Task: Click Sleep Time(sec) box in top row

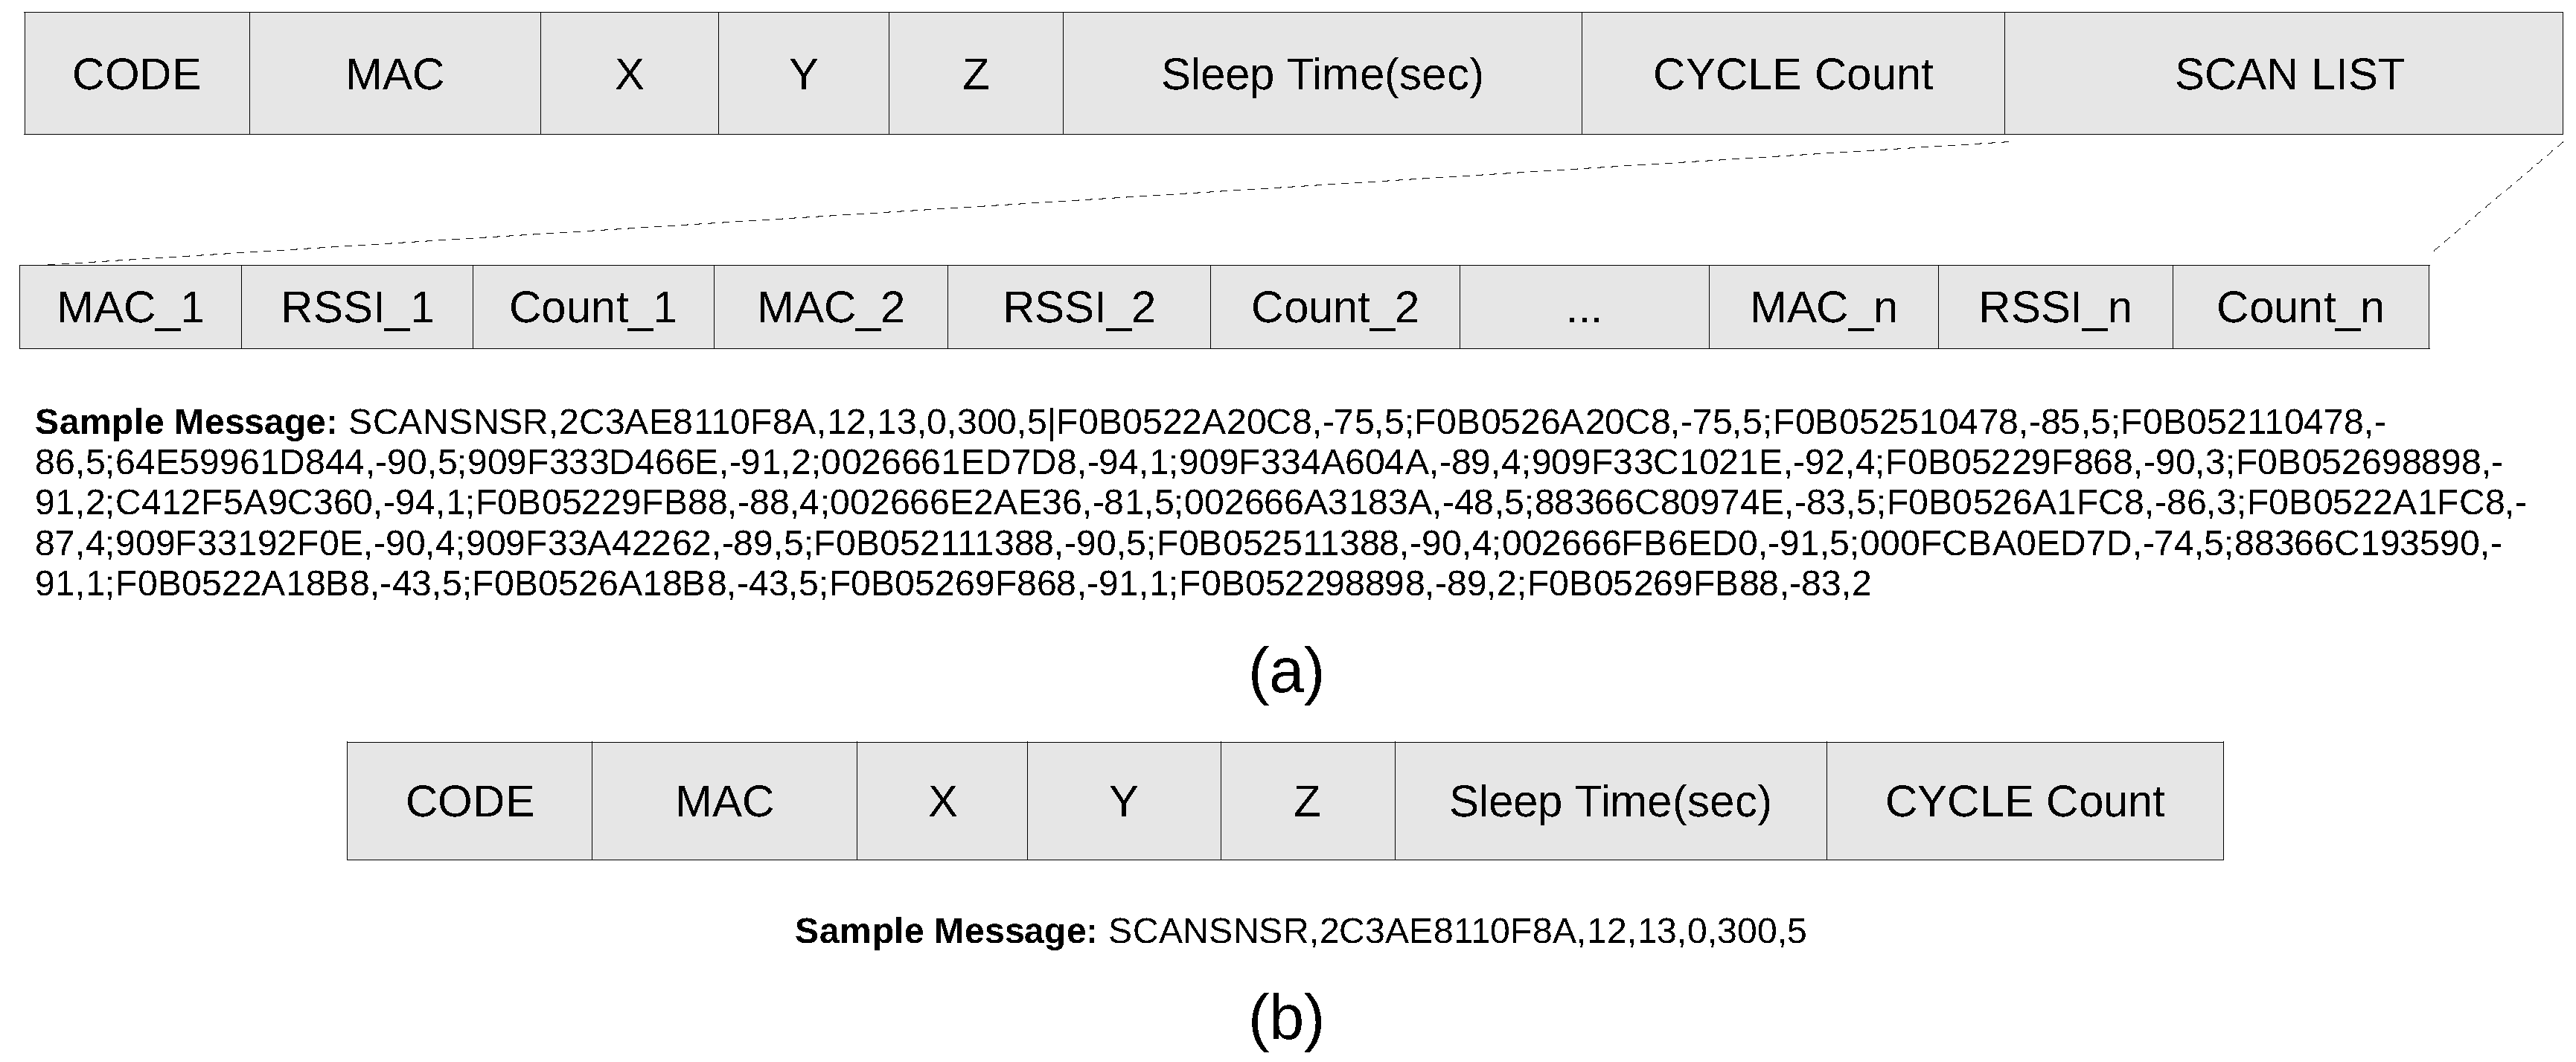Action: pyautogui.click(x=1322, y=74)
